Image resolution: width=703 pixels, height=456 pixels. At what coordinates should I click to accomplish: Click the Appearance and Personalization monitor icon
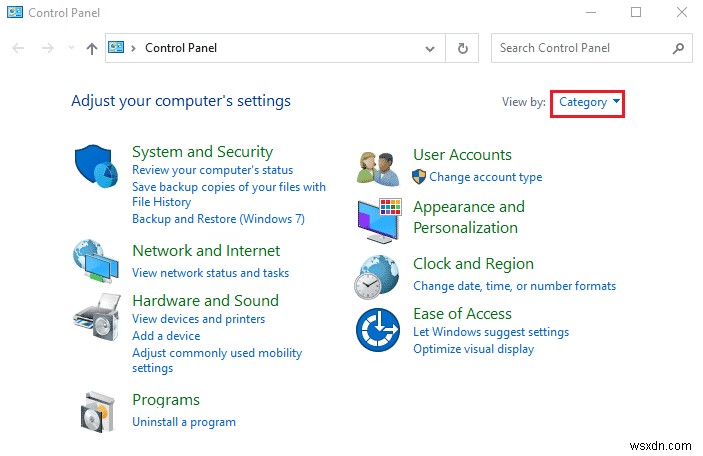click(379, 219)
